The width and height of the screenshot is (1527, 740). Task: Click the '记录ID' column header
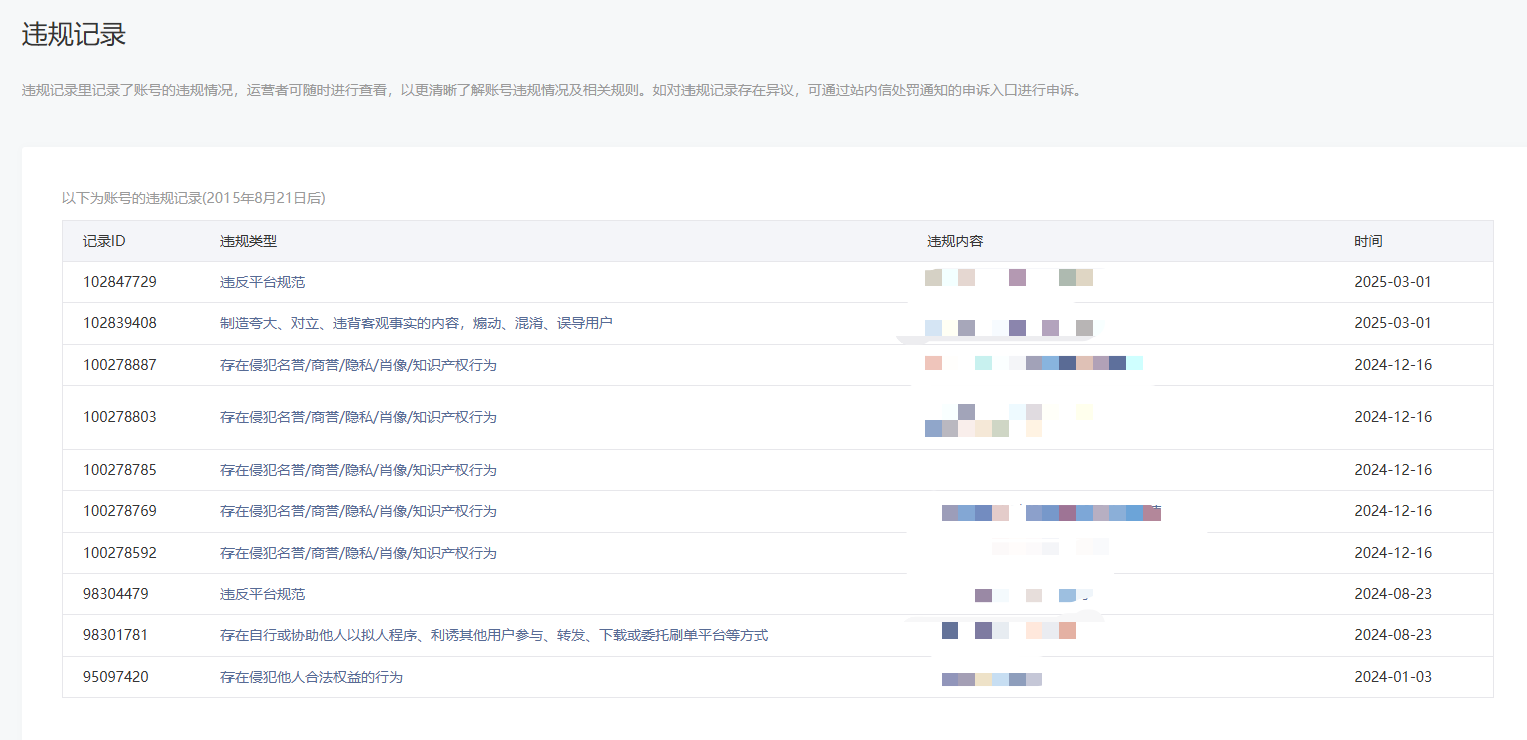pos(104,241)
